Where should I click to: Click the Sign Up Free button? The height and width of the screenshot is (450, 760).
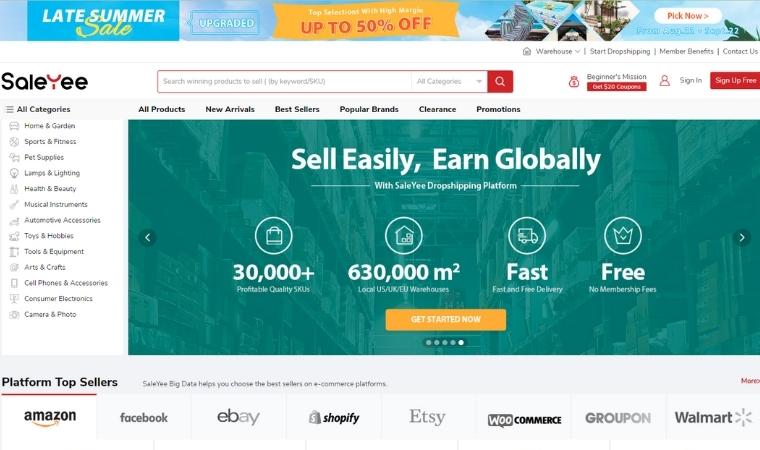click(735, 80)
